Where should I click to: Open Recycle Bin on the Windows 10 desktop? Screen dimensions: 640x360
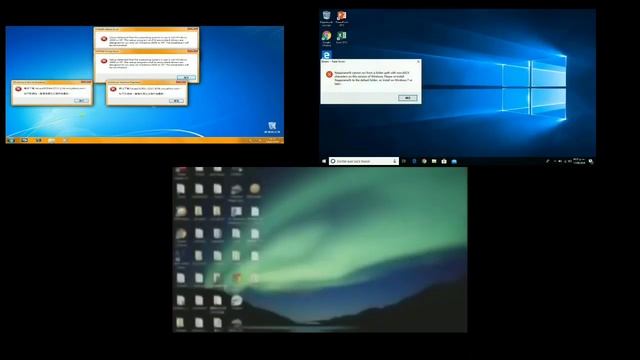click(x=327, y=19)
